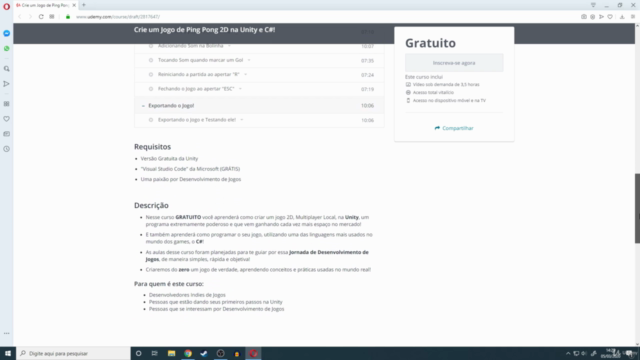Select the circle beside "Tocando Som quando marcar um Gol"
Image resolution: width=640 pixels, height=360 pixels.
tap(151, 60)
